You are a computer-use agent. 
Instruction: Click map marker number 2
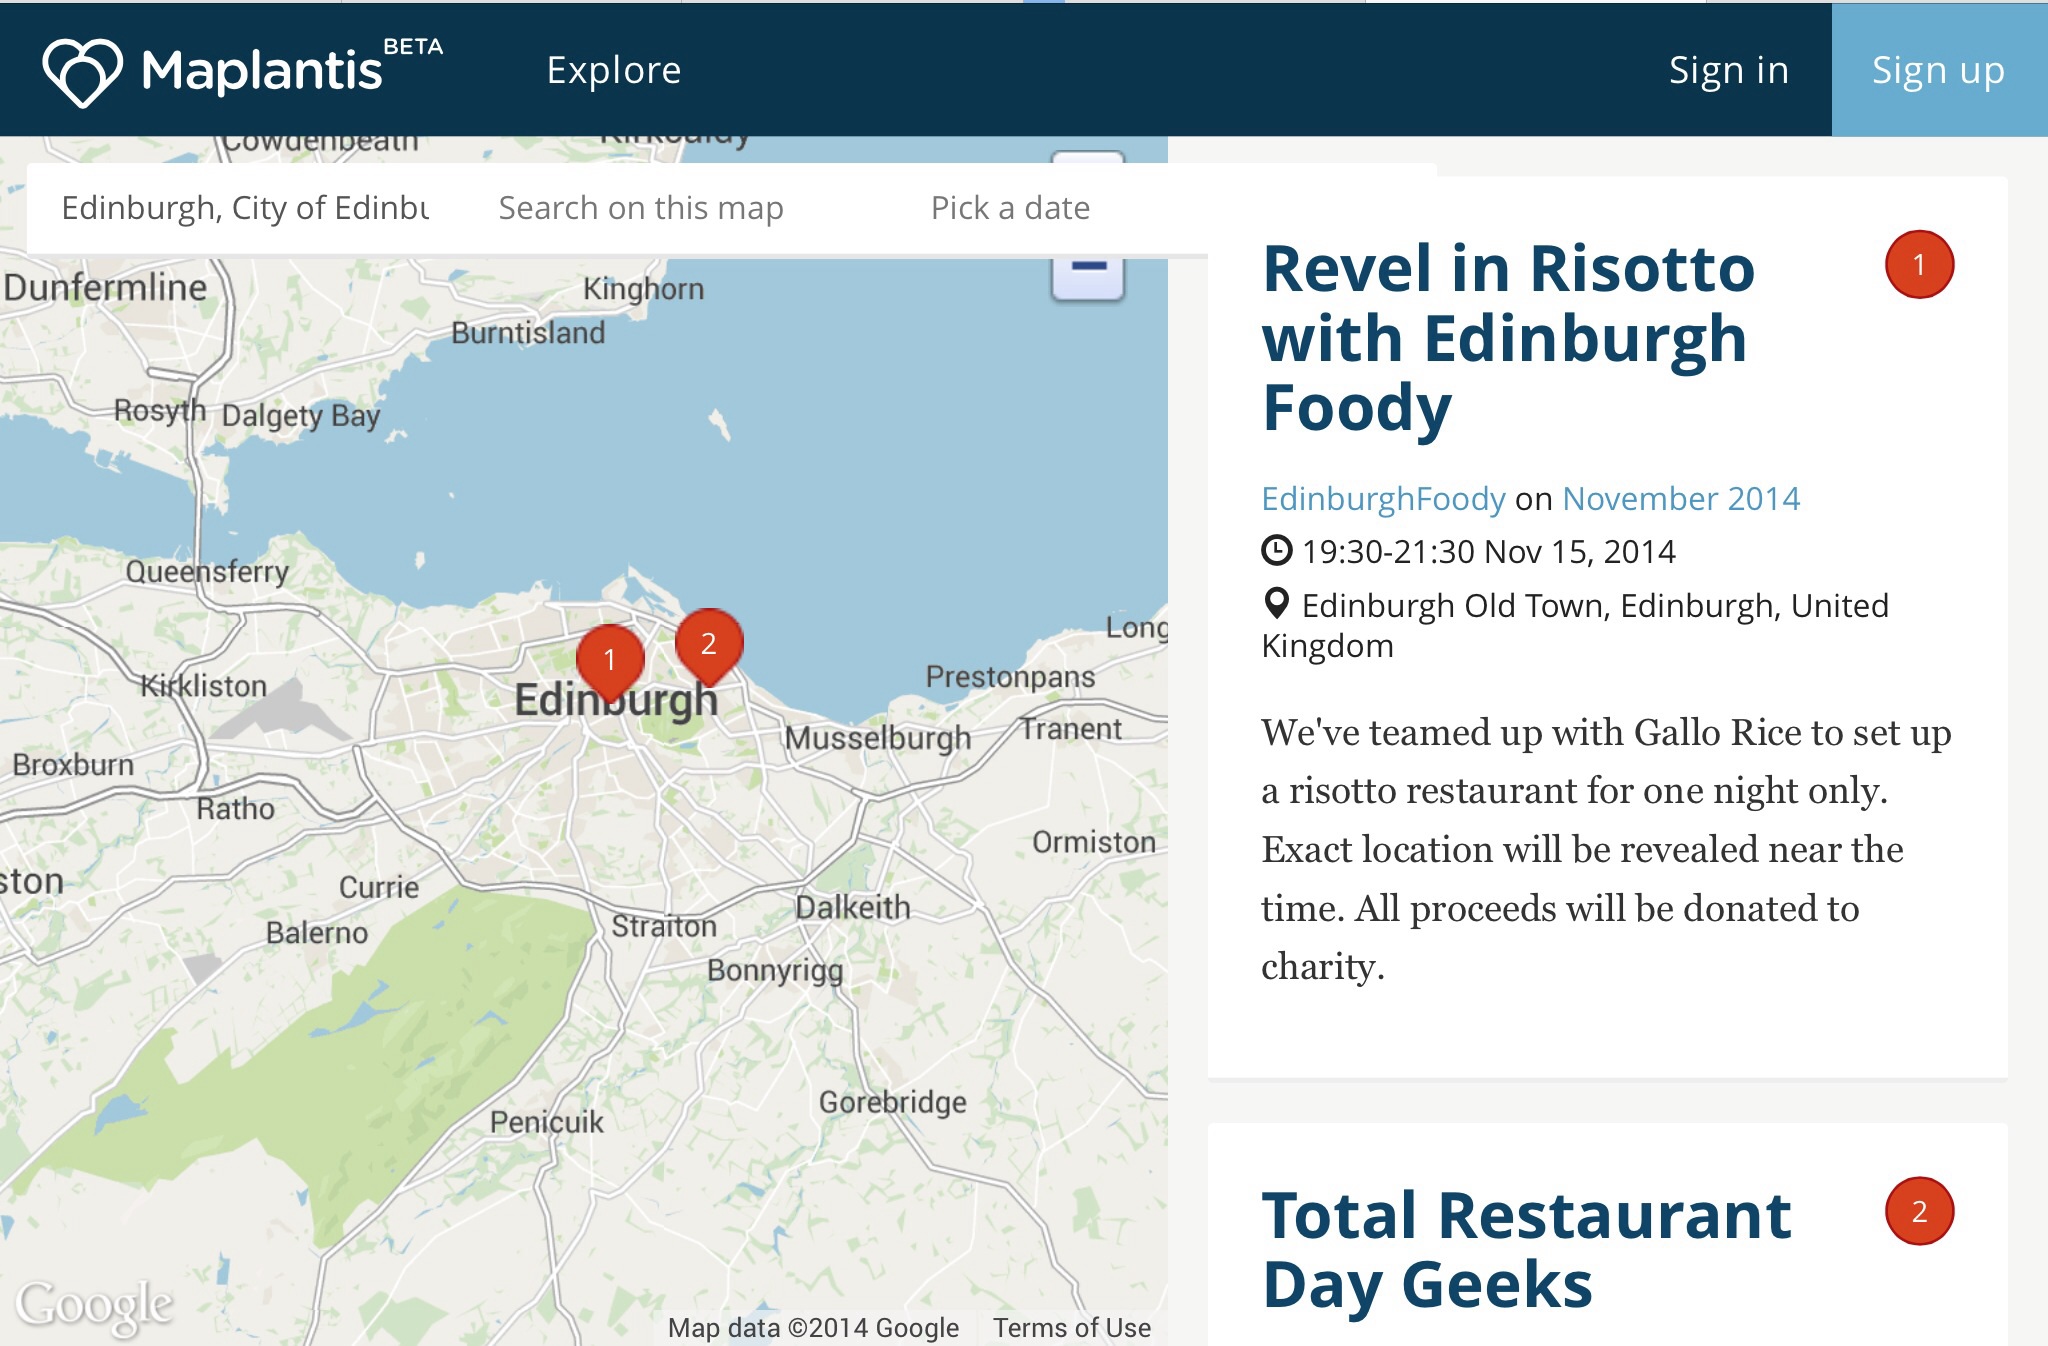[709, 644]
